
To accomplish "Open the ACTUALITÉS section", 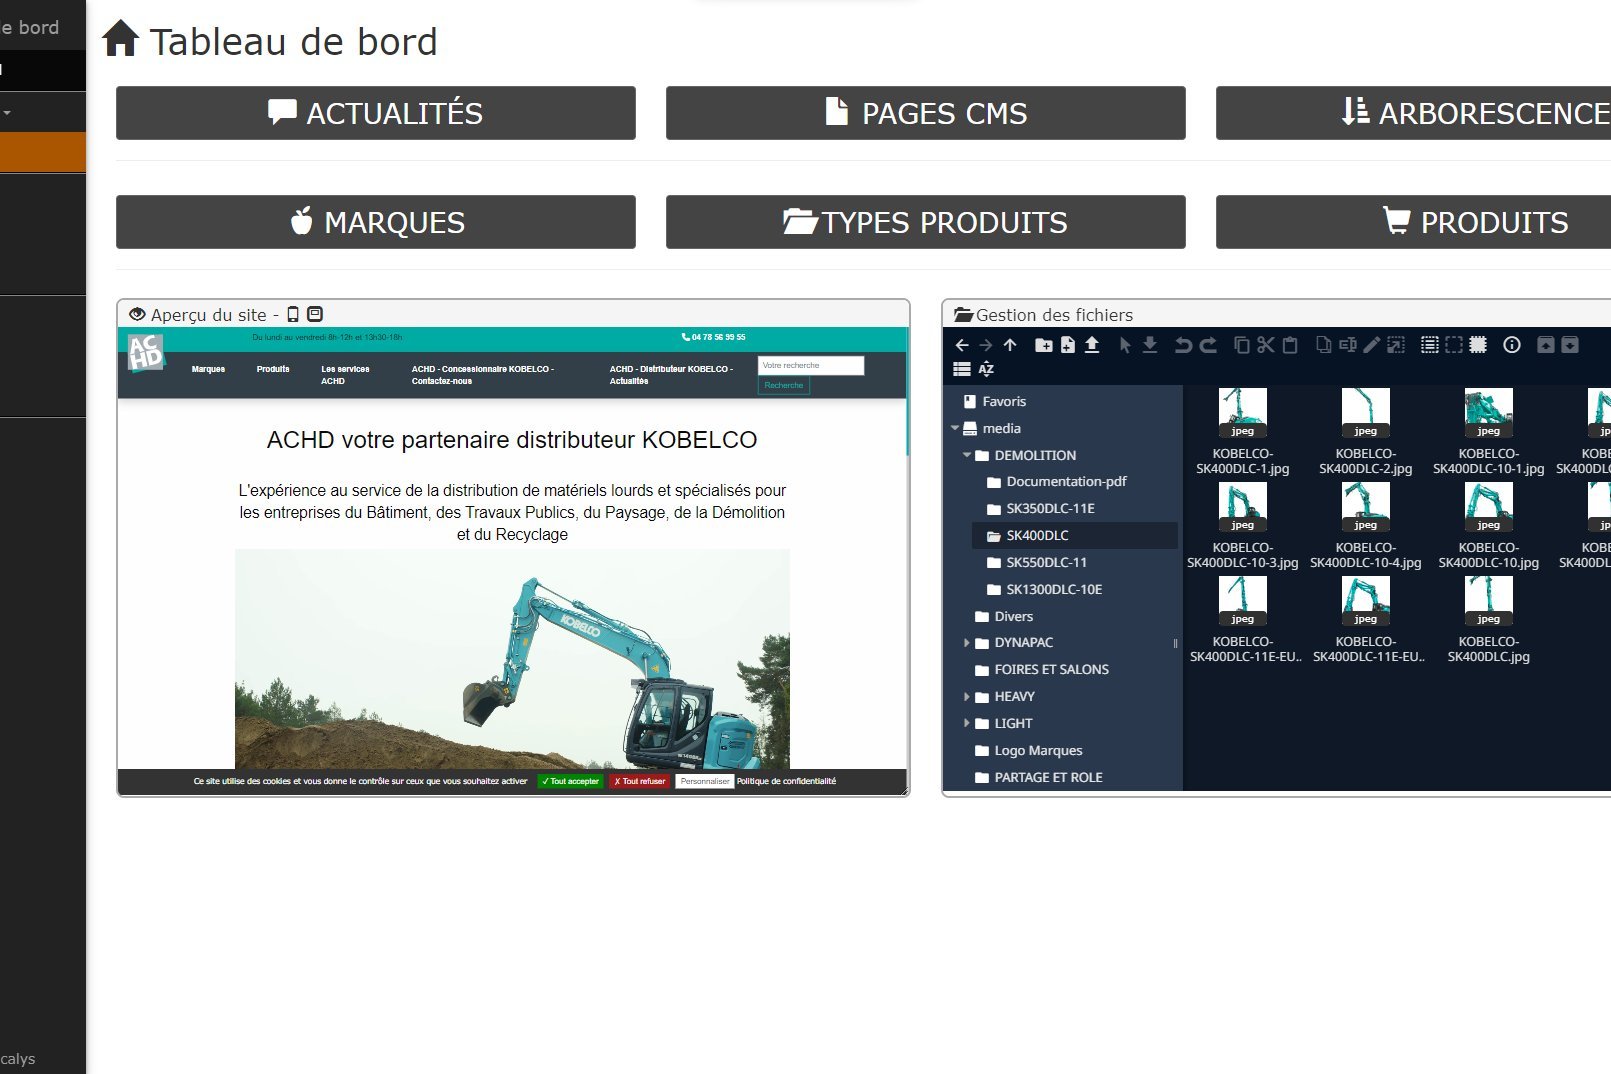I will [376, 113].
